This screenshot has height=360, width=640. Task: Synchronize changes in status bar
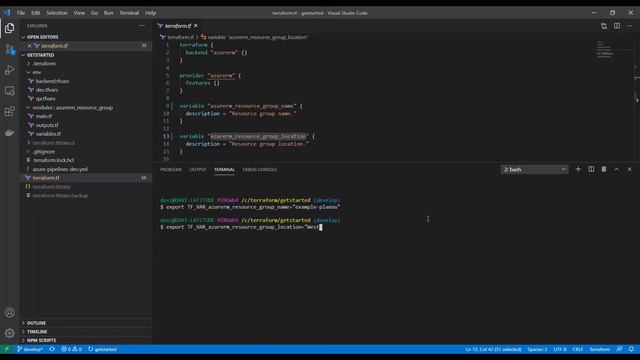[52, 349]
